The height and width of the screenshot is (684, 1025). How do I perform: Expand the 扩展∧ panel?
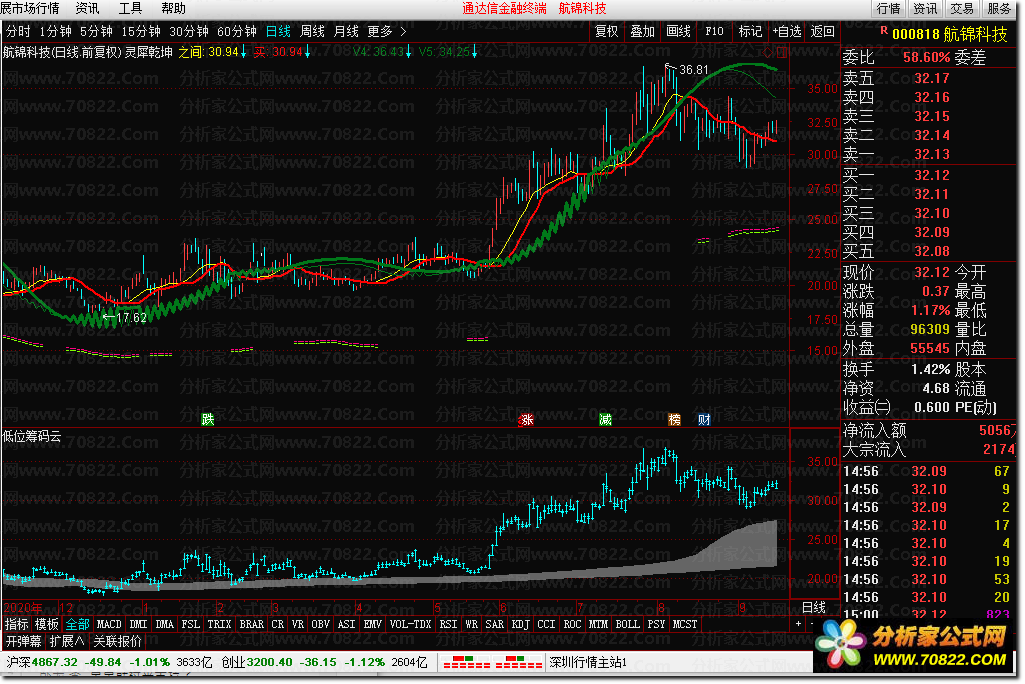[x=67, y=641]
